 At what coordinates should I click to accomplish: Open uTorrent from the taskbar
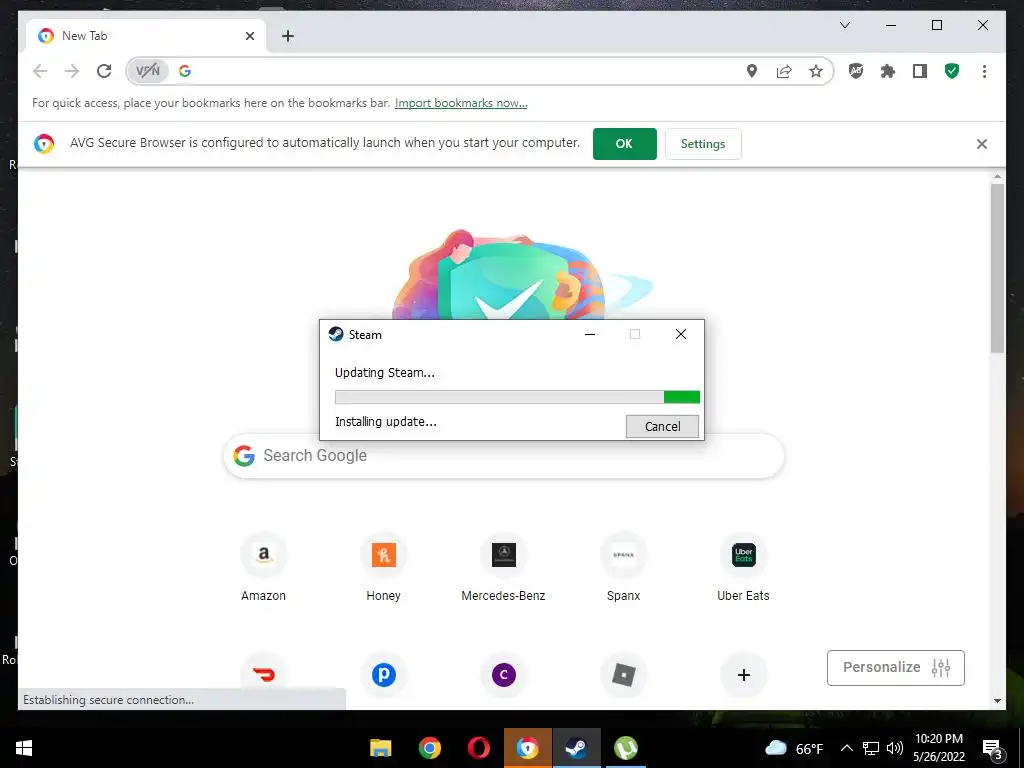click(x=626, y=748)
